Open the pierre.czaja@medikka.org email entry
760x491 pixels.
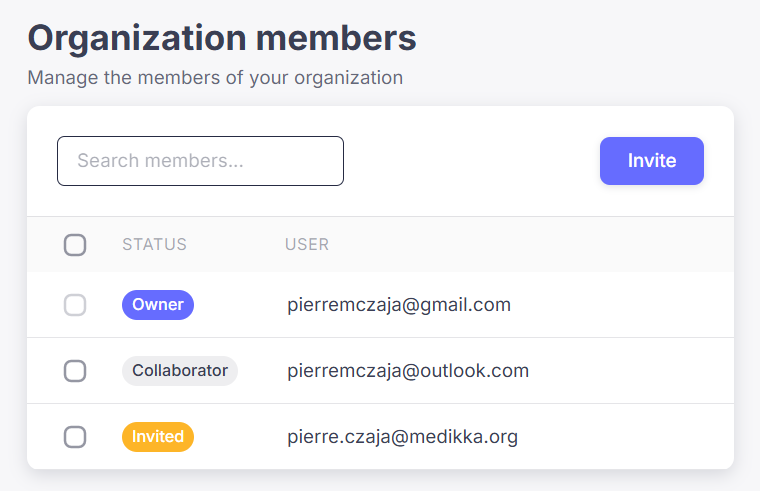click(402, 437)
